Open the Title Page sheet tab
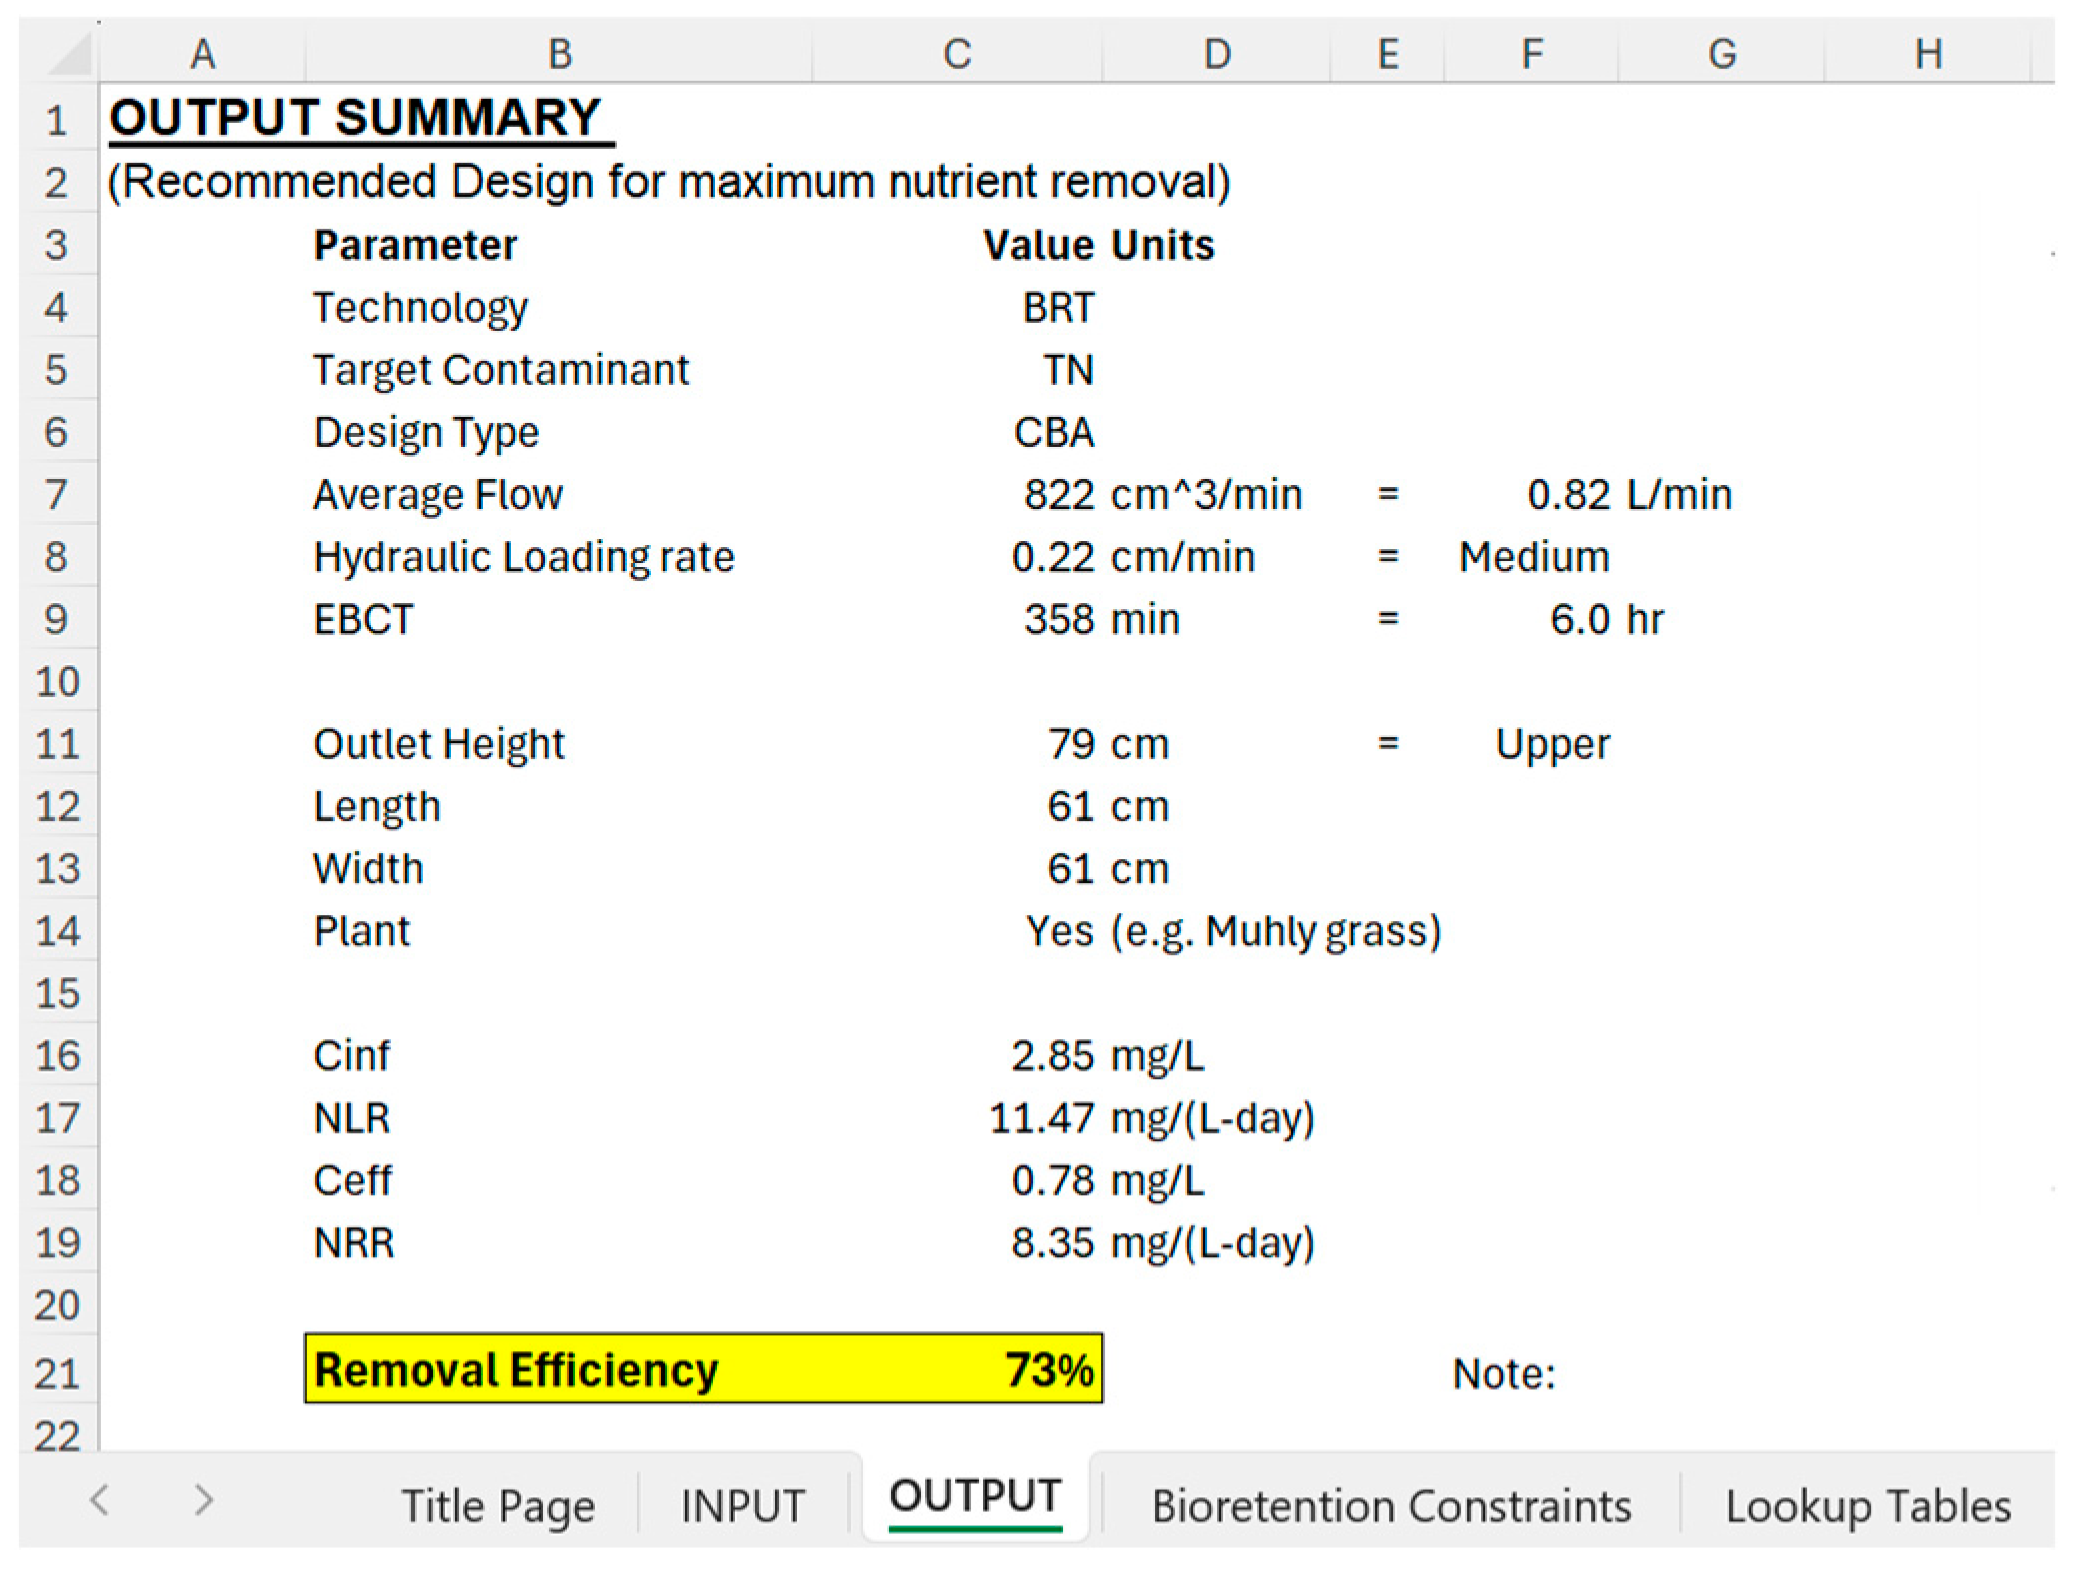 tap(497, 1505)
